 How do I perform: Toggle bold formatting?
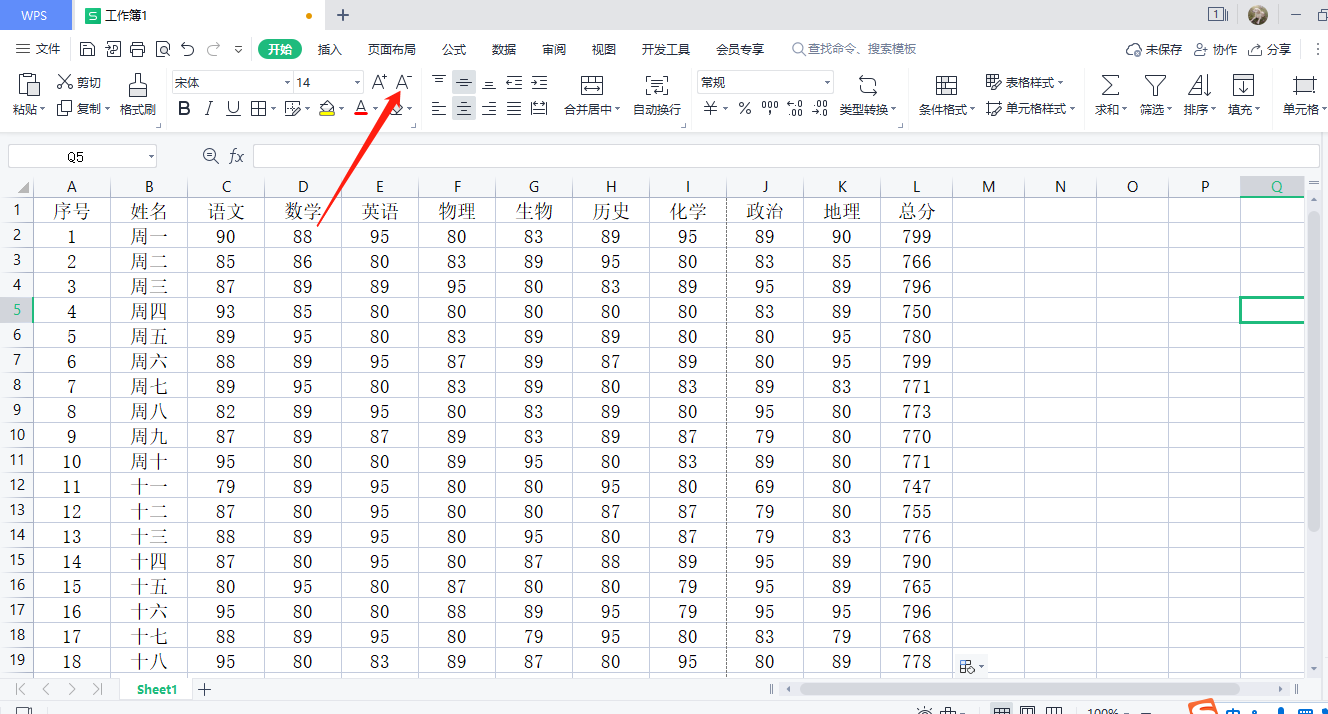click(184, 109)
